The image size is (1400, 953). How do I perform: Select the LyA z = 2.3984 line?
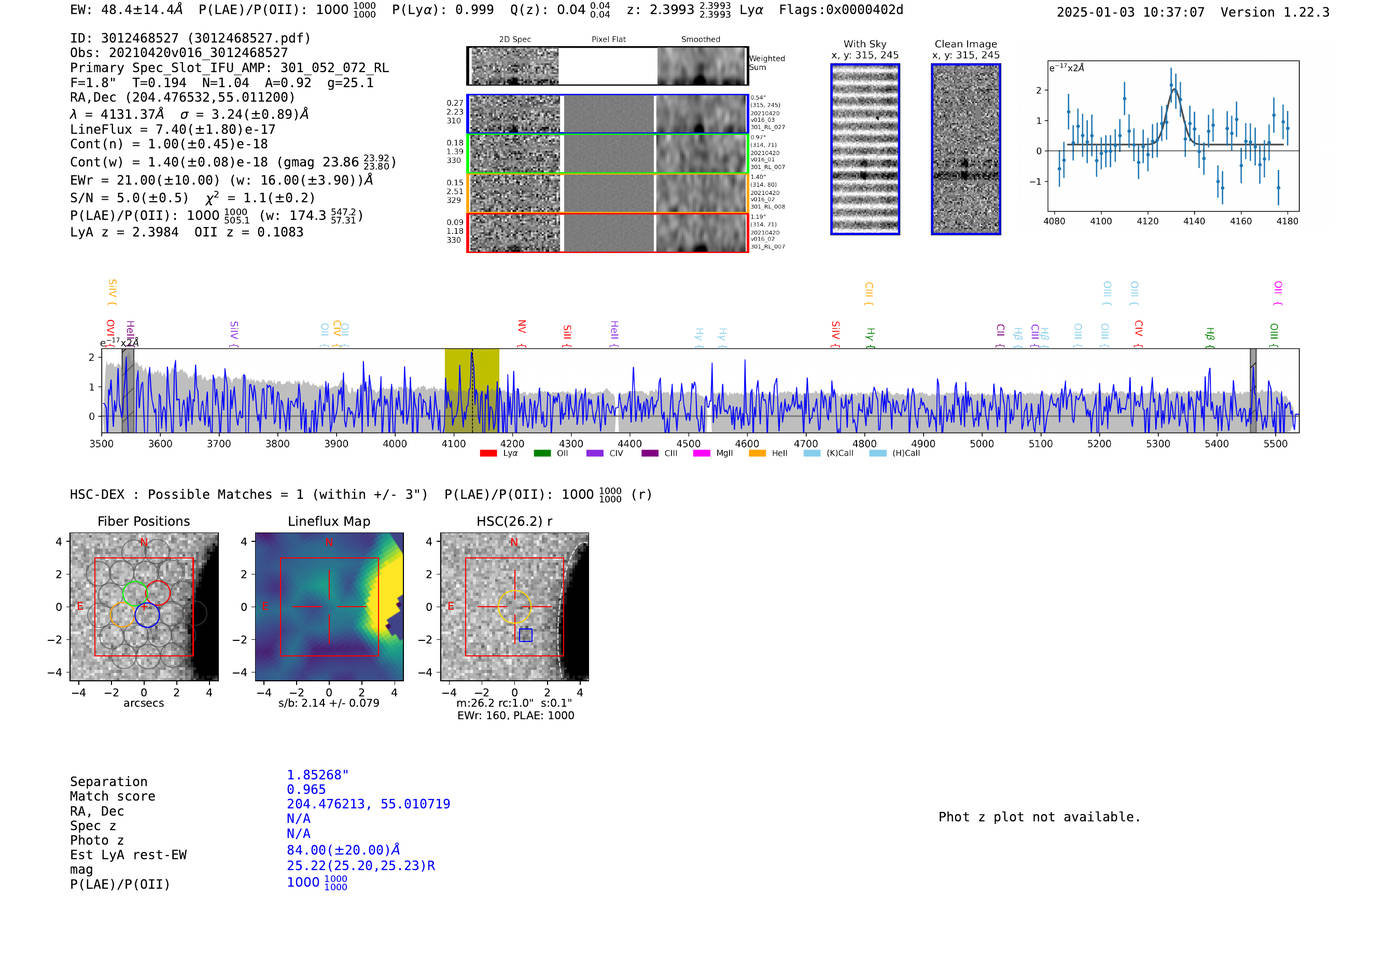[125, 232]
